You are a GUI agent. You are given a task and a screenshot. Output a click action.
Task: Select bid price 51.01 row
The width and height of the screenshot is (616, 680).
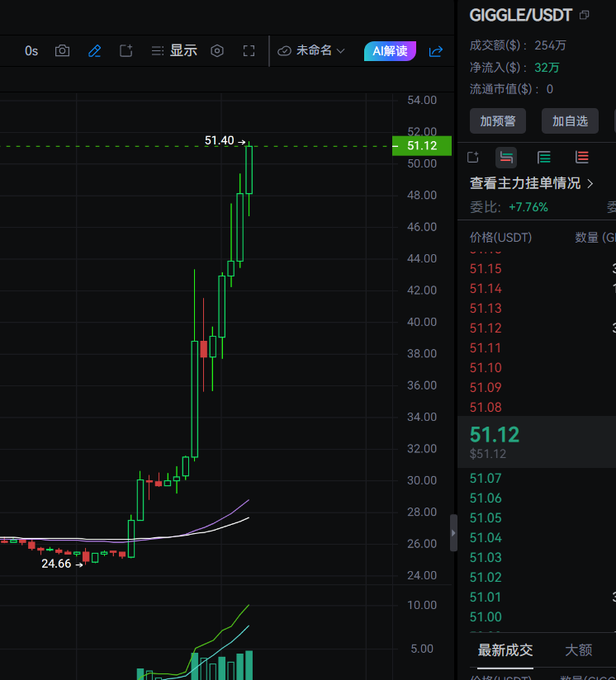point(537,597)
